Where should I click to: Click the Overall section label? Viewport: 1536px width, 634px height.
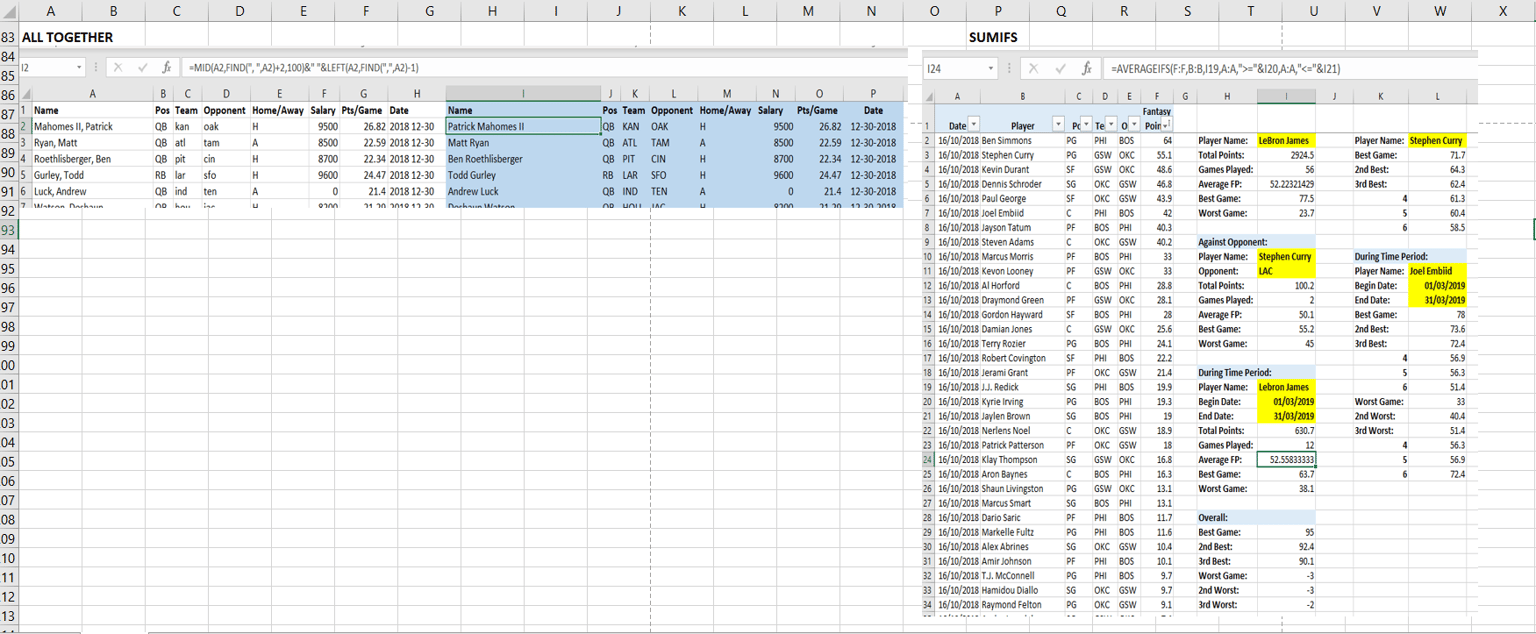pos(1214,518)
